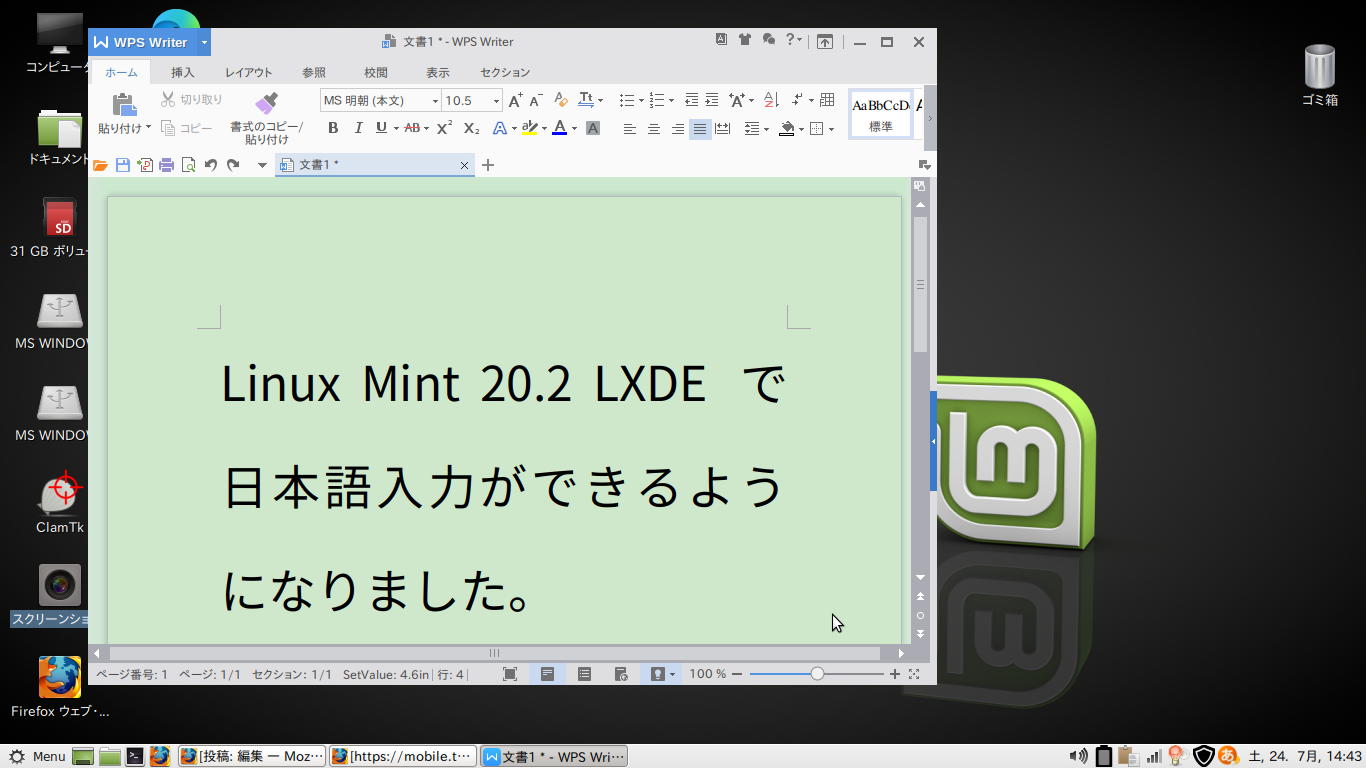
Task: Open the borders dropdown arrow
Action: [x=831, y=129]
